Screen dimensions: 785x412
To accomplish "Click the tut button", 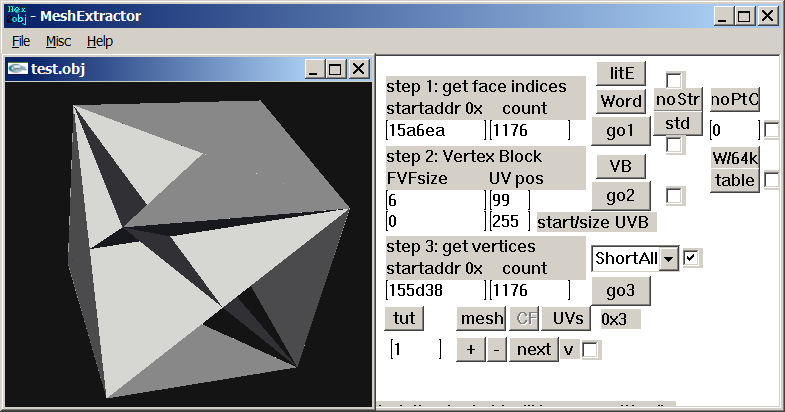I will pos(404,318).
